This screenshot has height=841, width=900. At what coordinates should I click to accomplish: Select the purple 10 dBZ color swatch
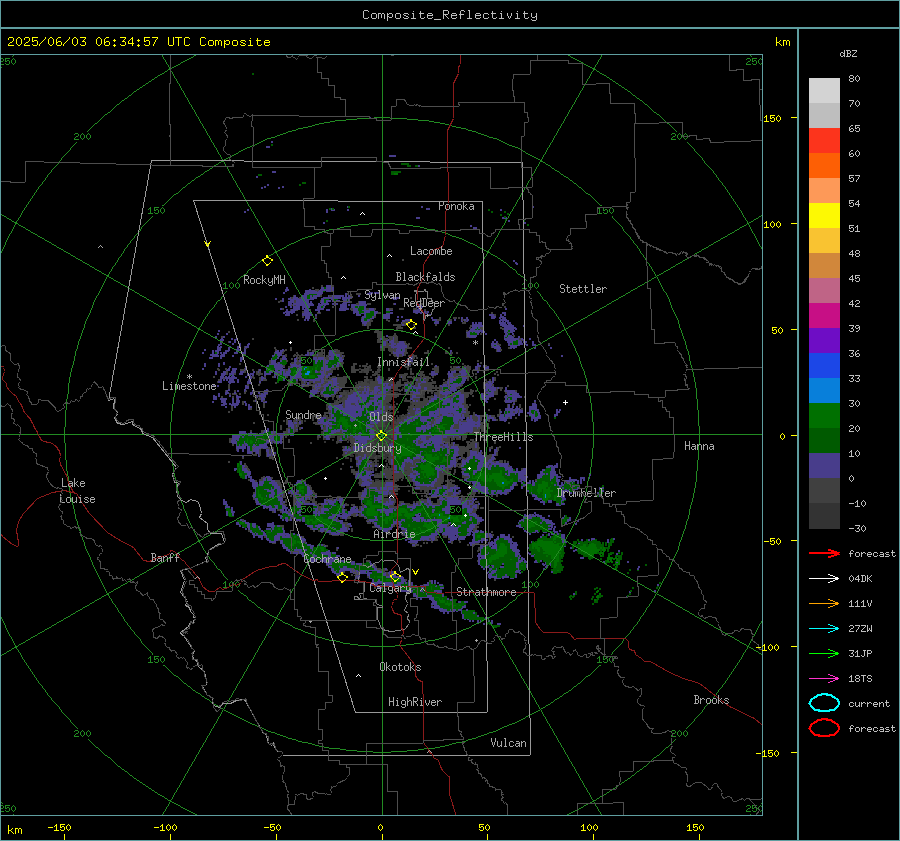tap(824, 465)
